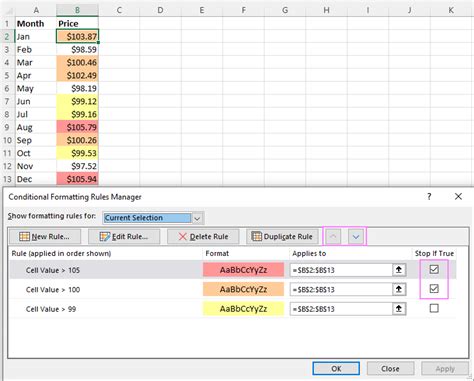Select rule Cell Value > 99
The height and width of the screenshot is (381, 474).
click(x=51, y=309)
